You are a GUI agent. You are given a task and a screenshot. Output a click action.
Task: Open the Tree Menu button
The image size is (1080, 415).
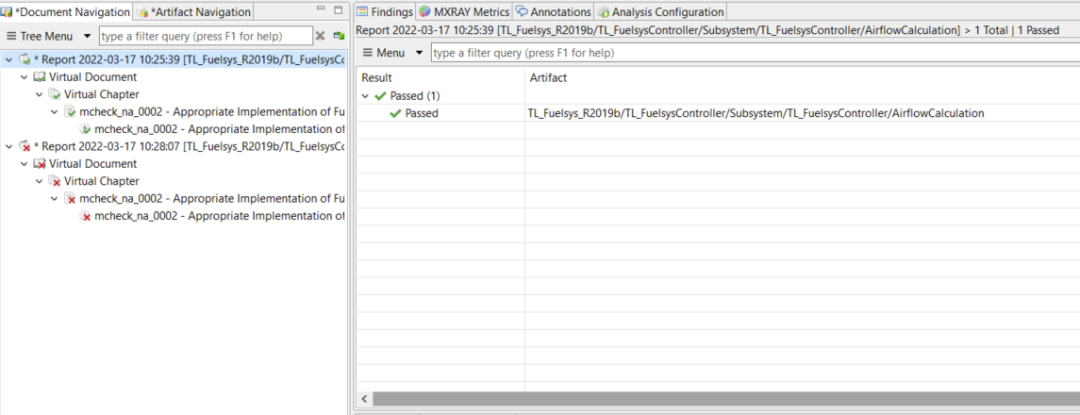pyautogui.click(x=40, y=36)
